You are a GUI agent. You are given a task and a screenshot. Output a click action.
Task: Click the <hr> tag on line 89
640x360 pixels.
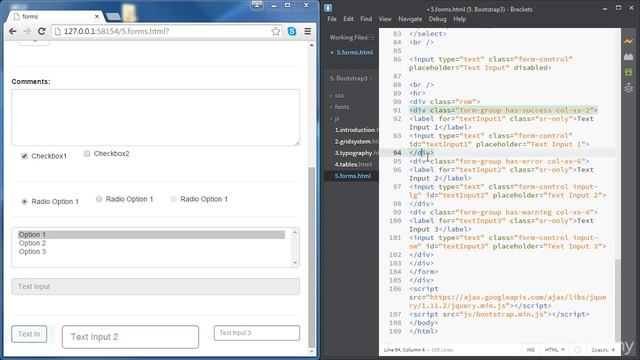tap(417, 93)
